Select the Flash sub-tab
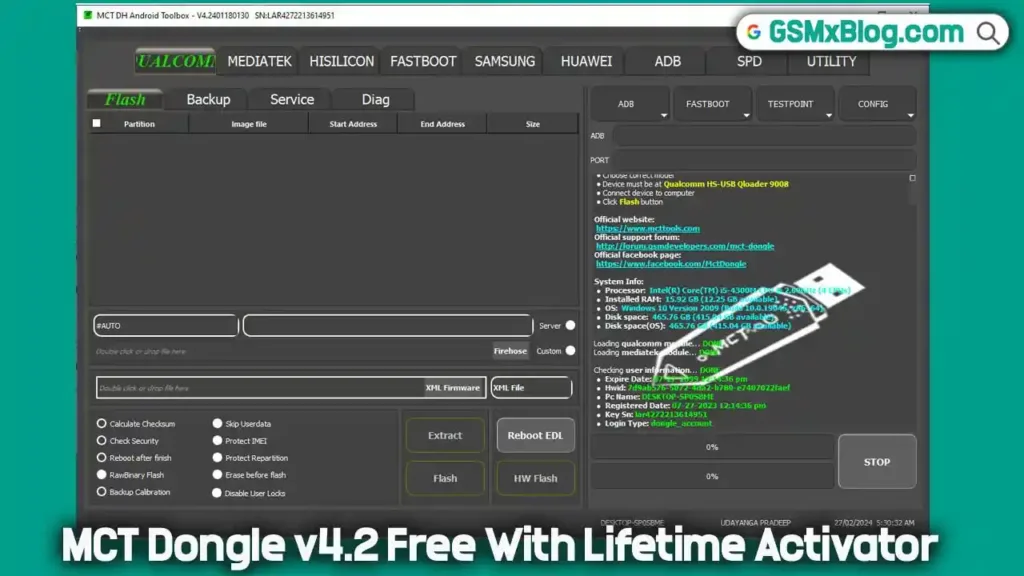 point(125,99)
